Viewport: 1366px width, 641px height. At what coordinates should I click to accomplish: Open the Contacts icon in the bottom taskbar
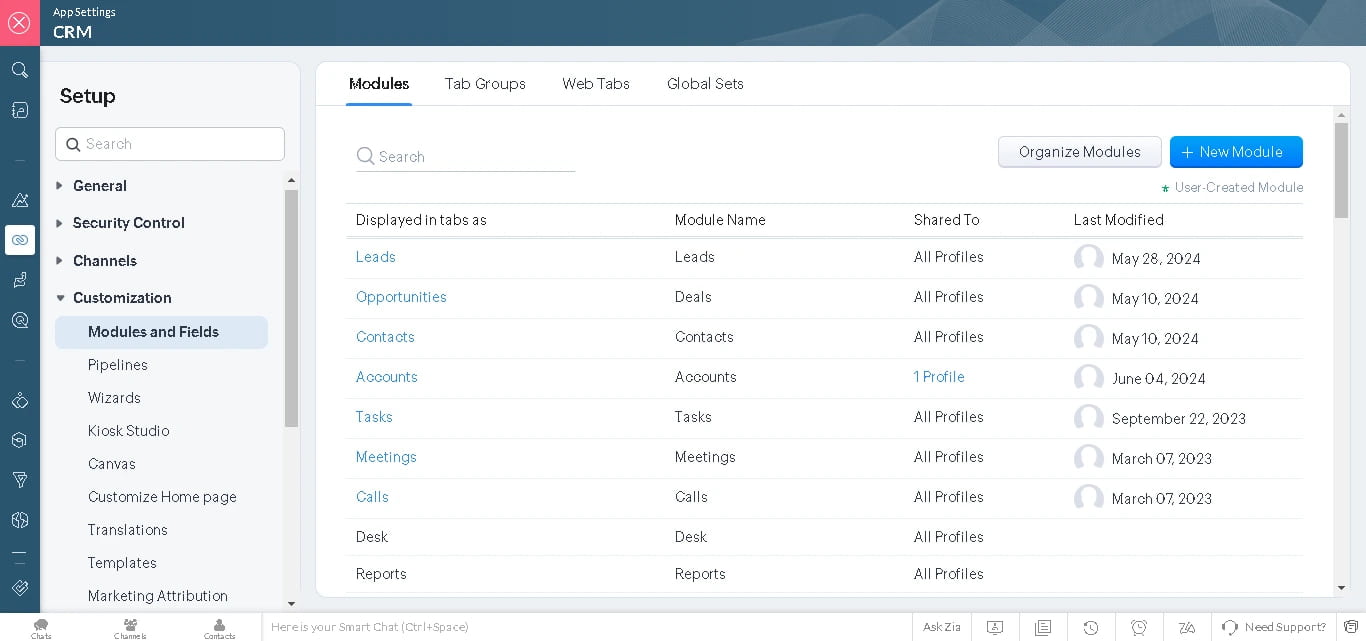tap(219, 627)
